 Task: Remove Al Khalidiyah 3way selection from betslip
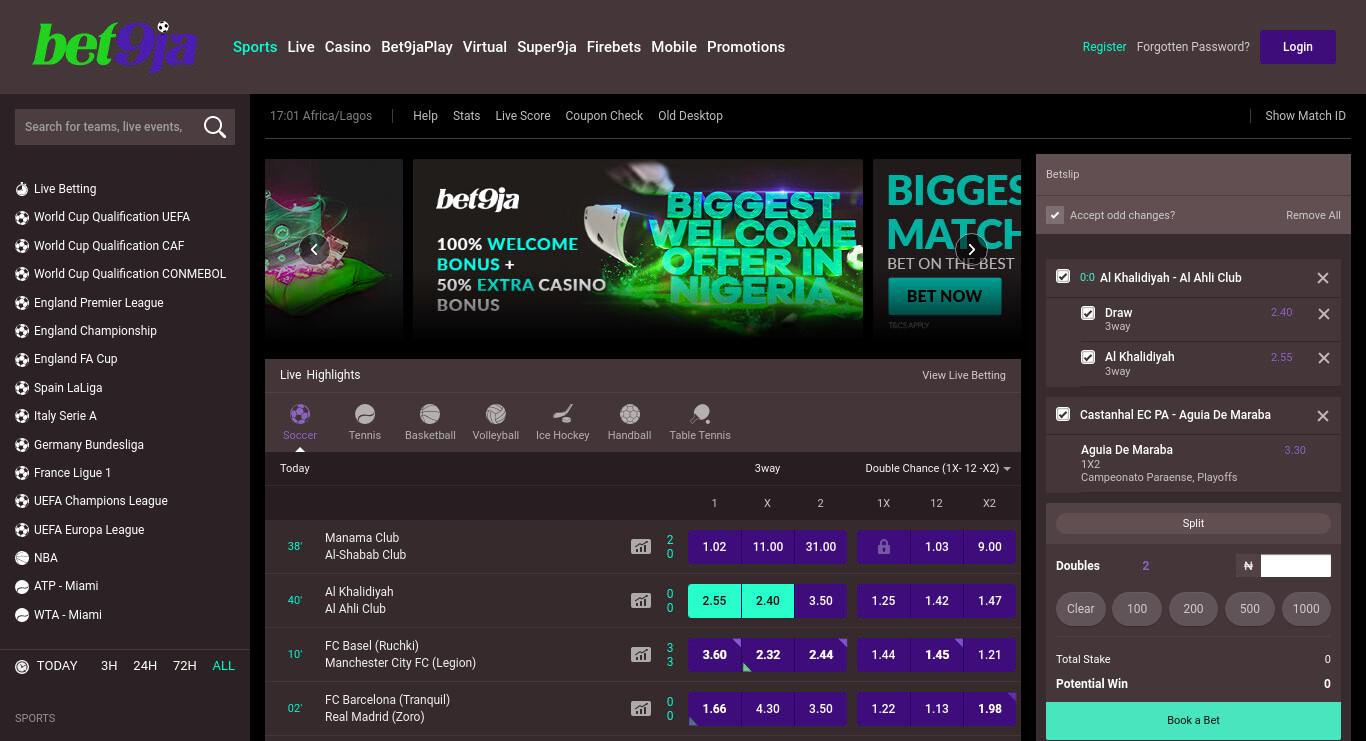tap(1323, 358)
